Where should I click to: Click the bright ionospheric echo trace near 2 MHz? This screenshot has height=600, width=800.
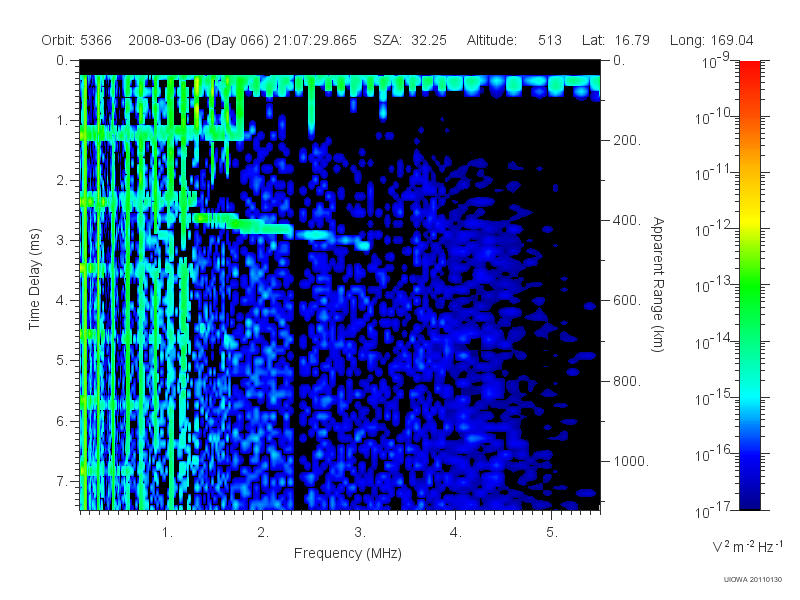(265, 228)
